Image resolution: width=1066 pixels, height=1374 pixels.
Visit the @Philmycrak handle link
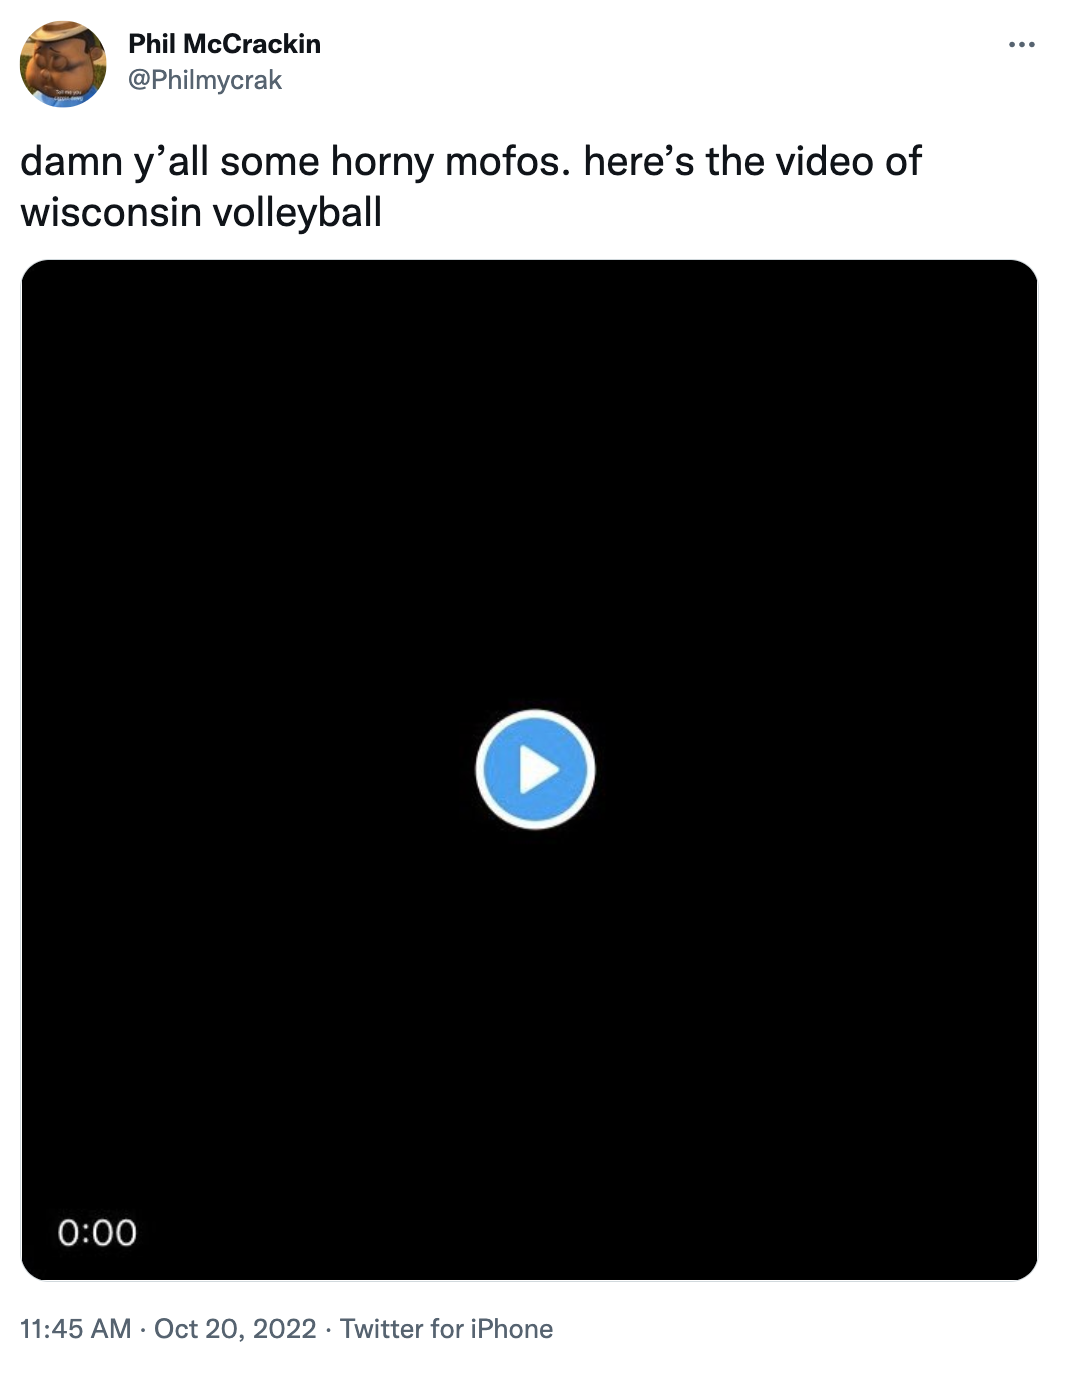point(205,80)
